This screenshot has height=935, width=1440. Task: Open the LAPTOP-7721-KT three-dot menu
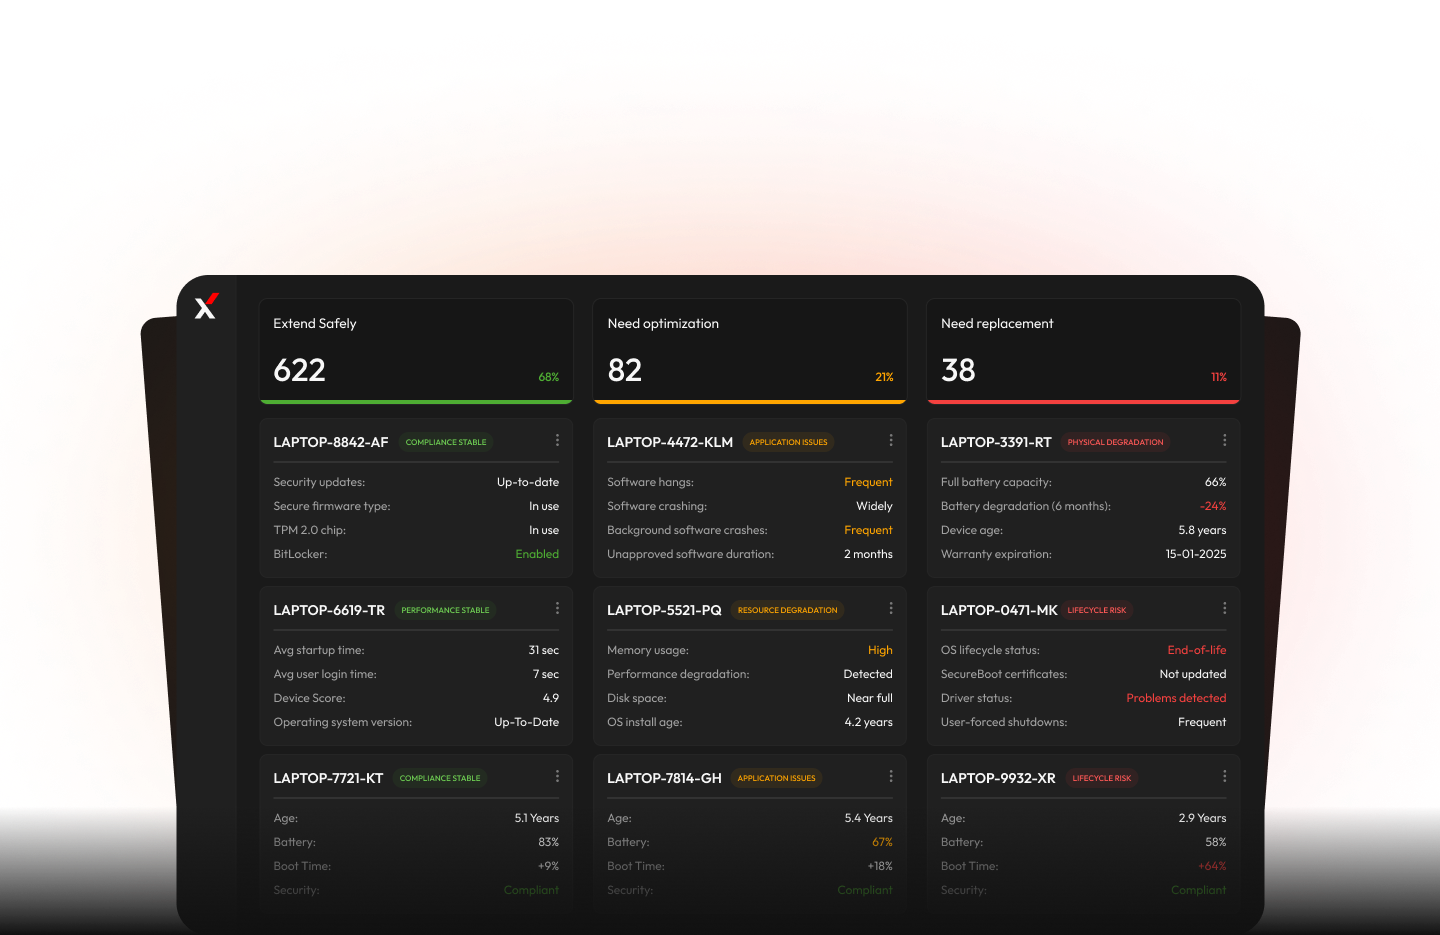pyautogui.click(x=557, y=777)
